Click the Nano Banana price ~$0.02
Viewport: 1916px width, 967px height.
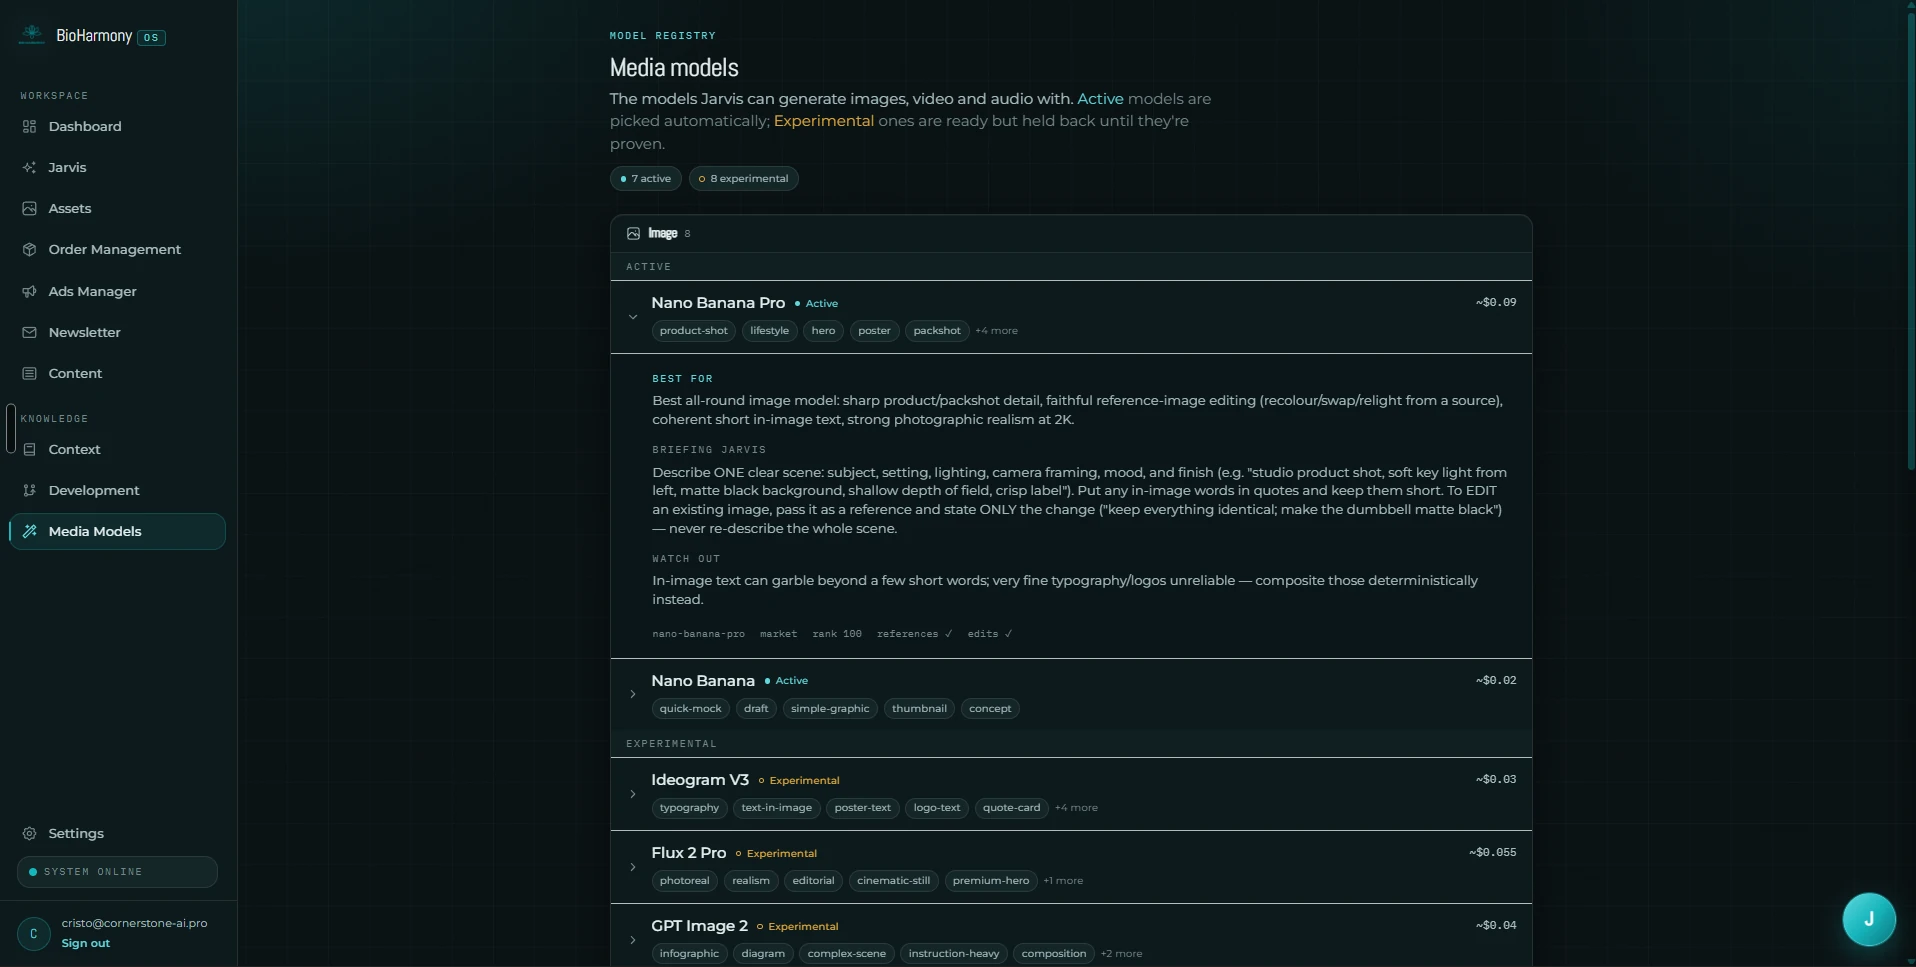click(x=1496, y=680)
